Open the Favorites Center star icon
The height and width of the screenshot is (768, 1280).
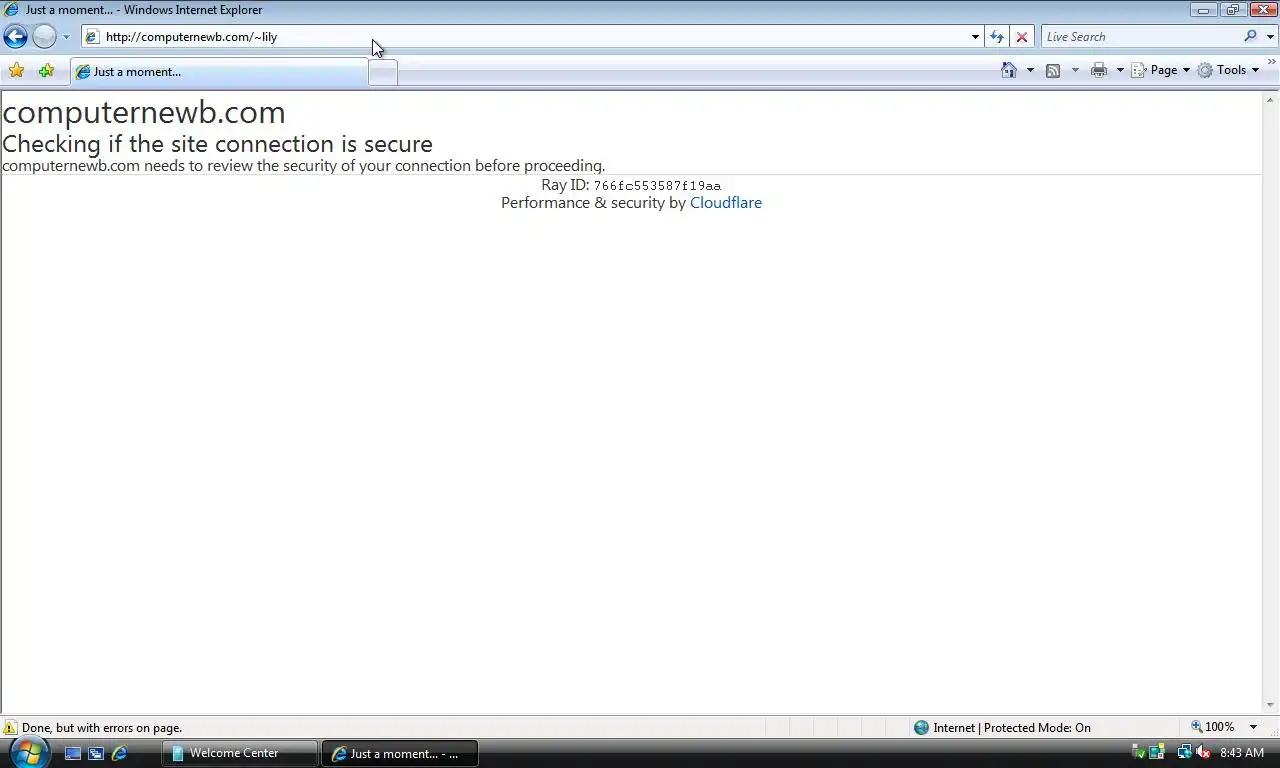click(16, 71)
